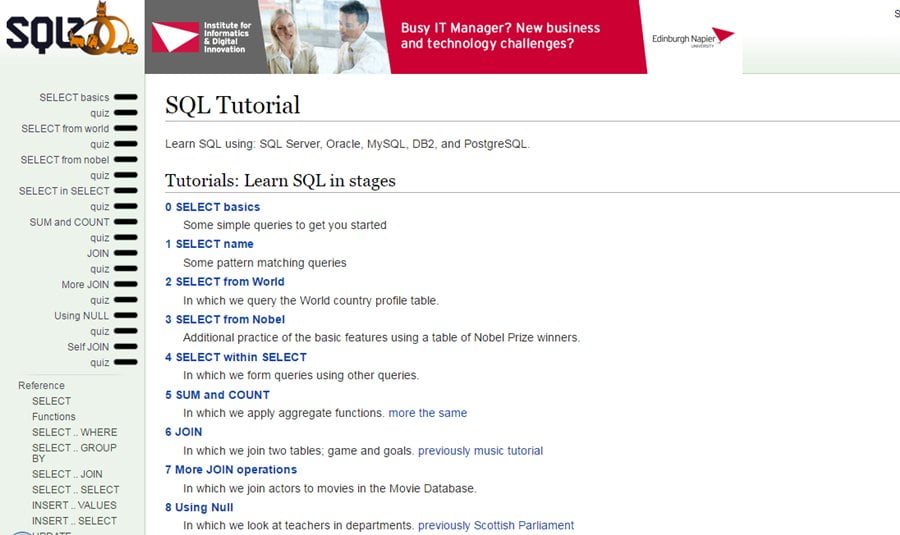900x535 pixels.
Task: Follow 'previously Scottish Parliament' link
Action: [x=496, y=526]
